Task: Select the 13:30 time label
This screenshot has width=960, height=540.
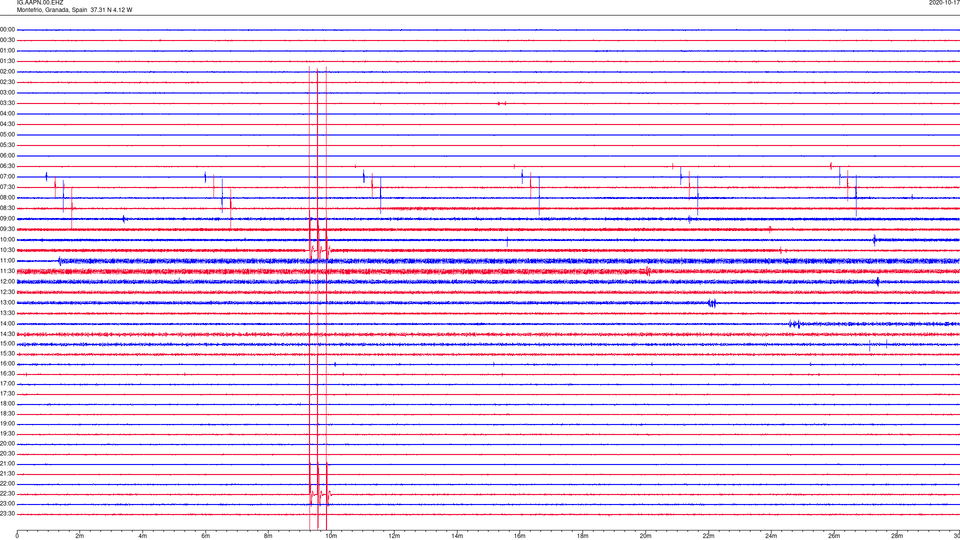Action: [x=7, y=313]
